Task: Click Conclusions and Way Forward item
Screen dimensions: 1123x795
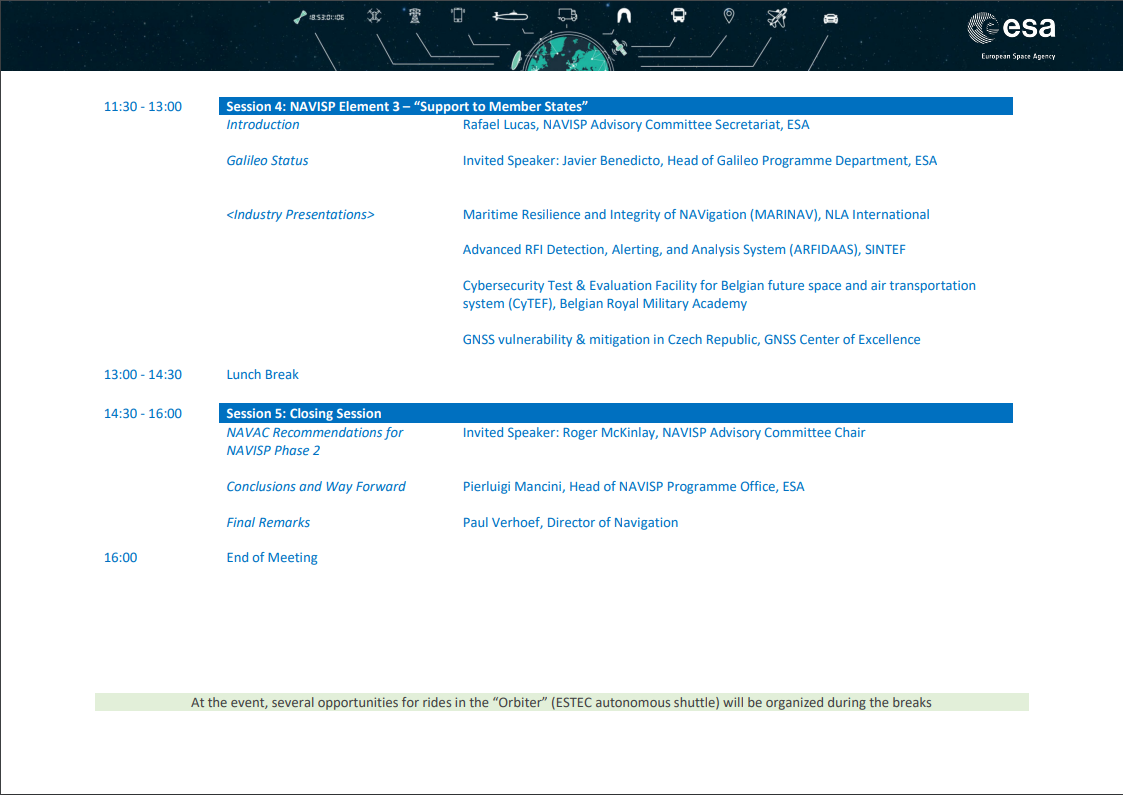Action: 316,486
